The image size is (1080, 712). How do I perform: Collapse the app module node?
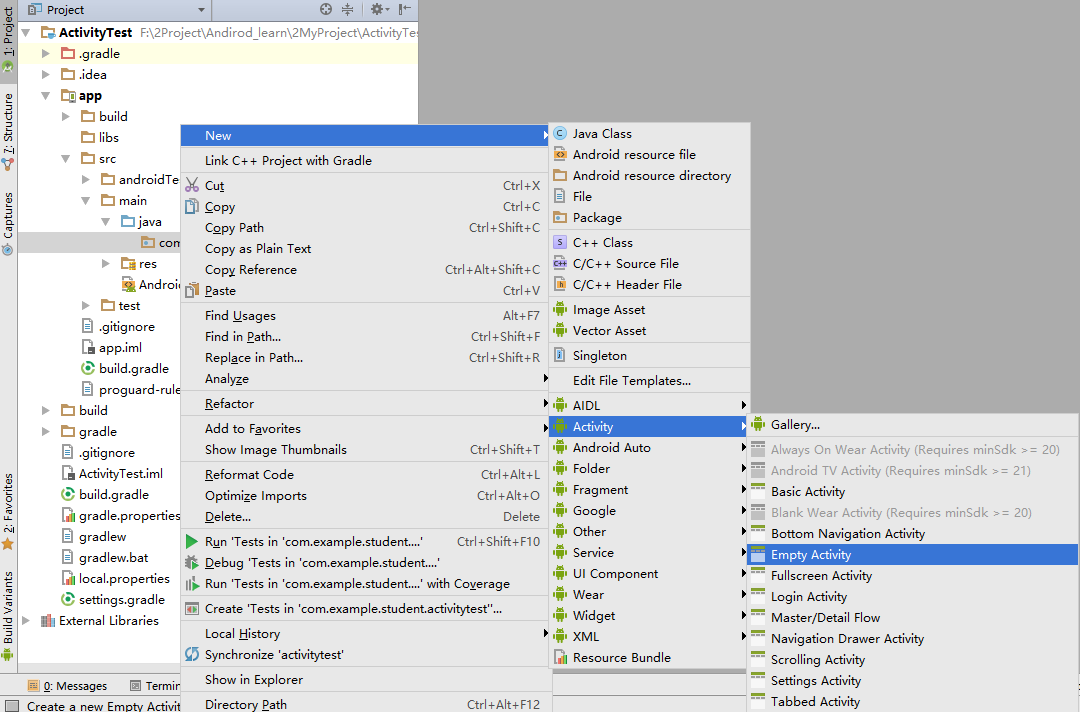46,96
